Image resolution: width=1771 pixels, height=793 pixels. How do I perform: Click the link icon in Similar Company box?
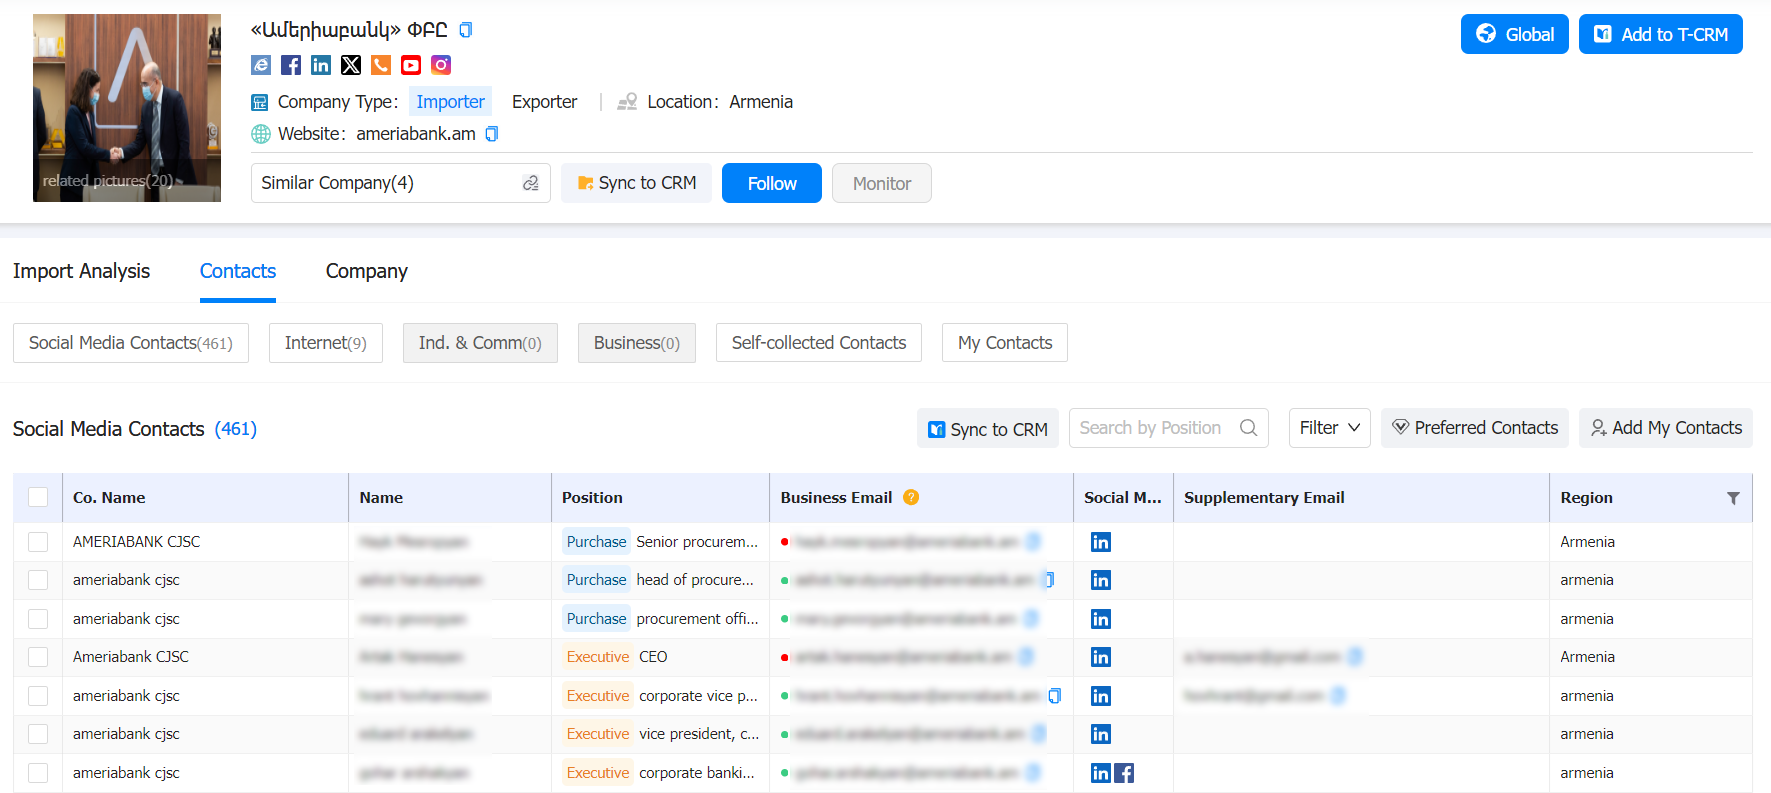531,183
